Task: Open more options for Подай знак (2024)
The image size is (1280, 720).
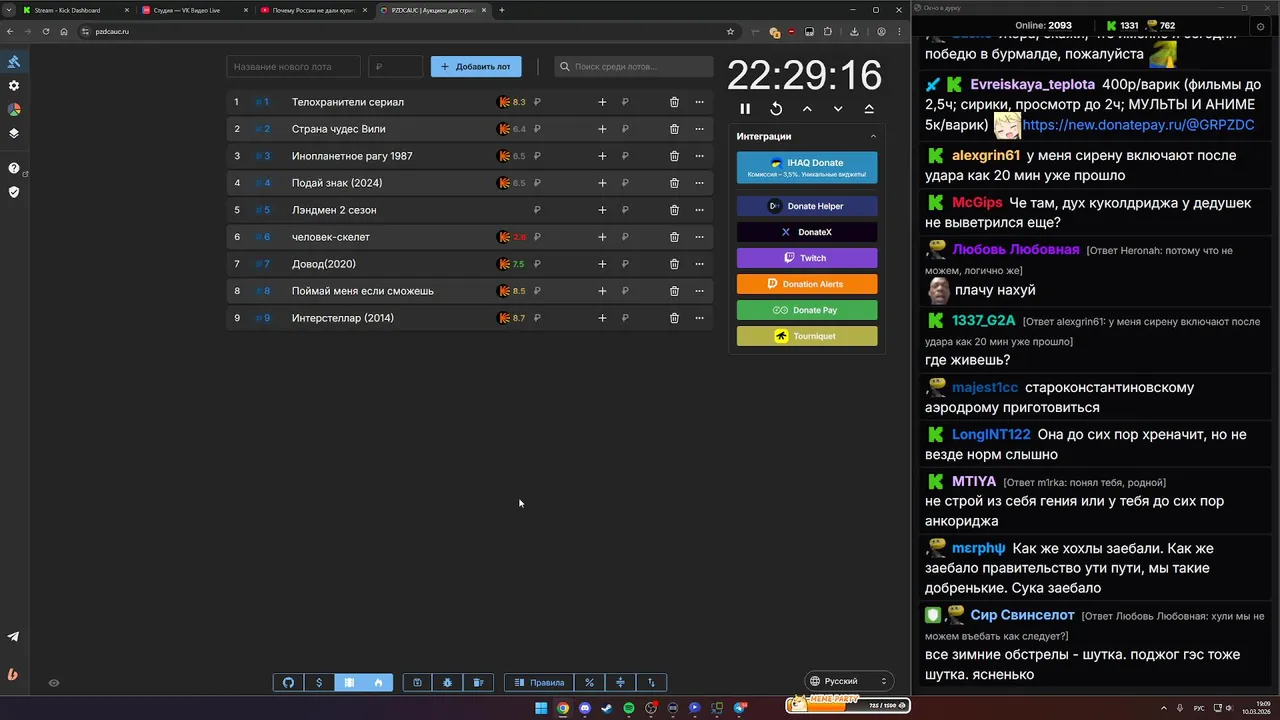Action: click(x=699, y=183)
